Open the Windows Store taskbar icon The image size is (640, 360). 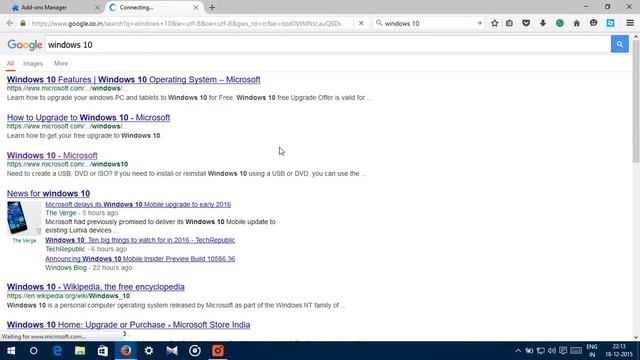pyautogui.click(x=103, y=351)
